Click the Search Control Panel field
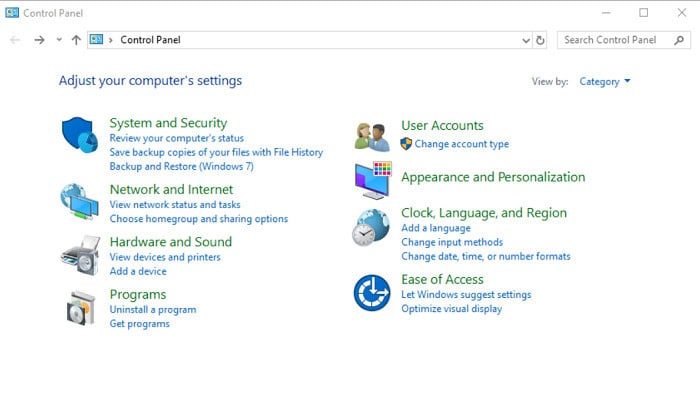Image resolution: width=700 pixels, height=411 pixels. click(624, 40)
